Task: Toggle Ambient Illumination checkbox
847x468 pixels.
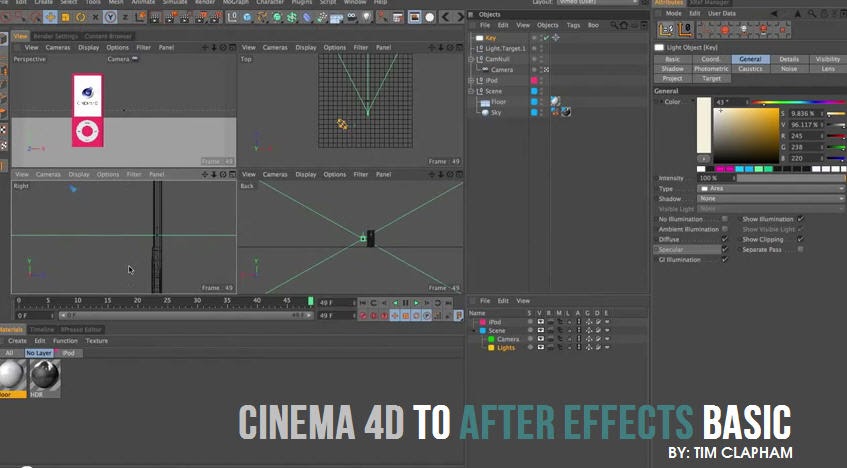Action: [725, 229]
